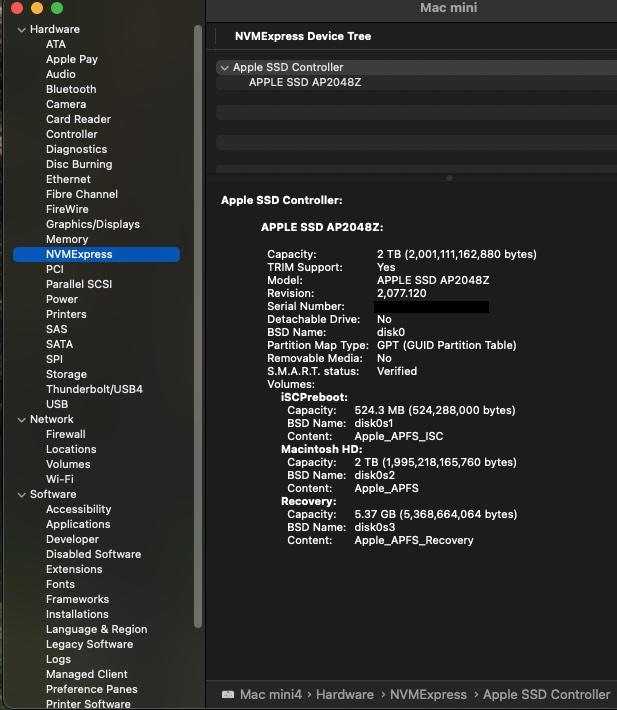
Task: Click the pane divider handle dot
Action: point(449,178)
